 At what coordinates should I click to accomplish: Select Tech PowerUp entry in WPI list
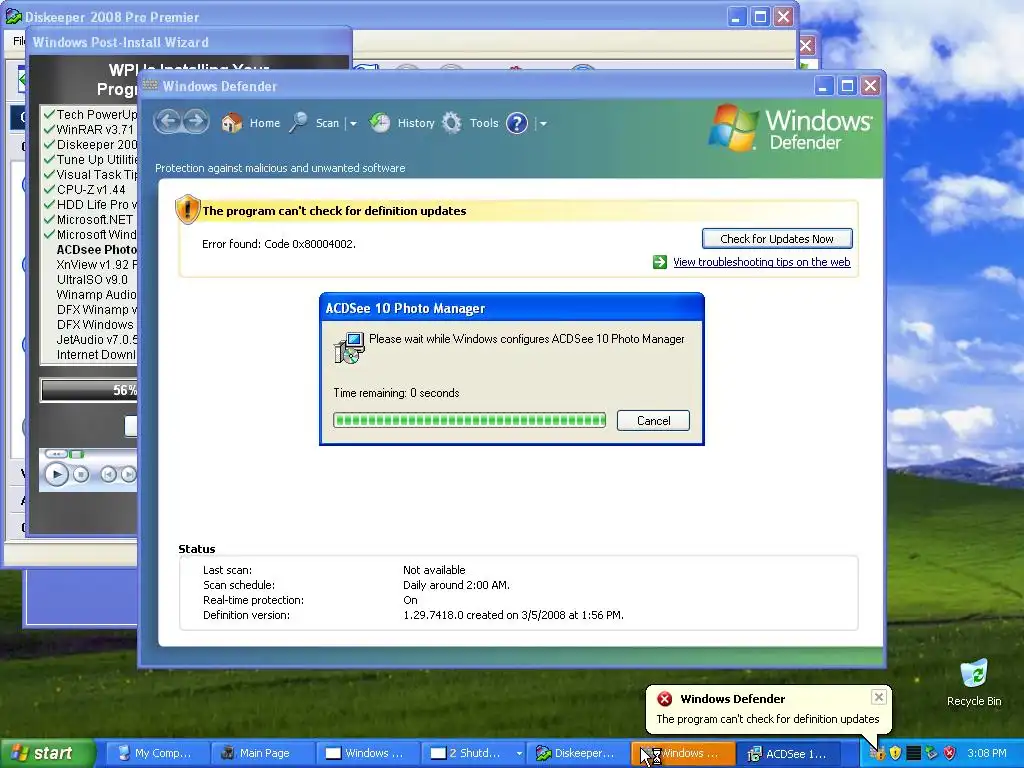coord(97,114)
